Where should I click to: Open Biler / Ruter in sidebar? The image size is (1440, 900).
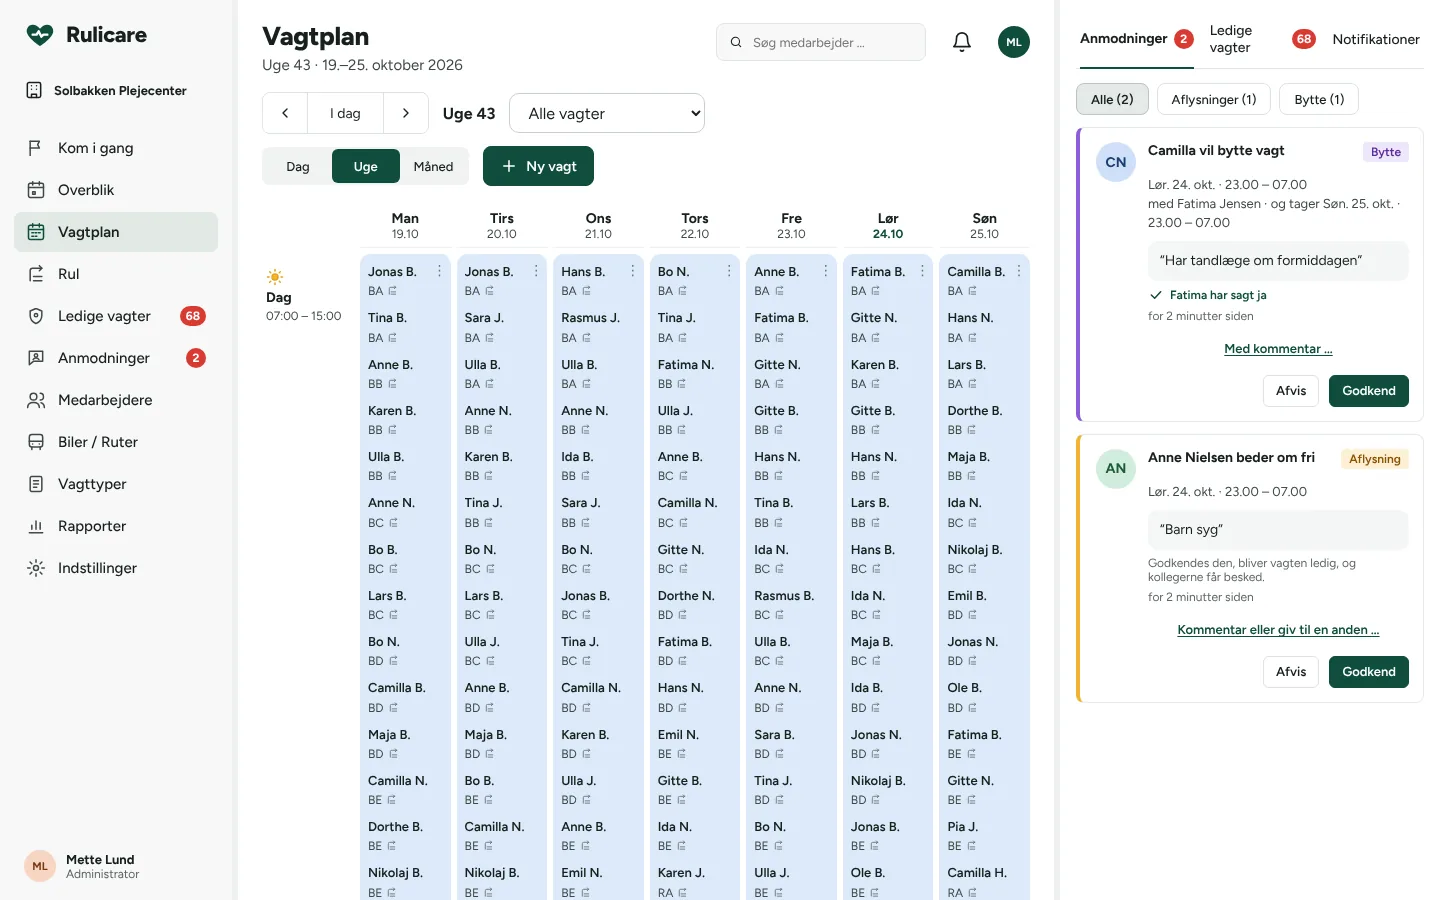(116, 442)
